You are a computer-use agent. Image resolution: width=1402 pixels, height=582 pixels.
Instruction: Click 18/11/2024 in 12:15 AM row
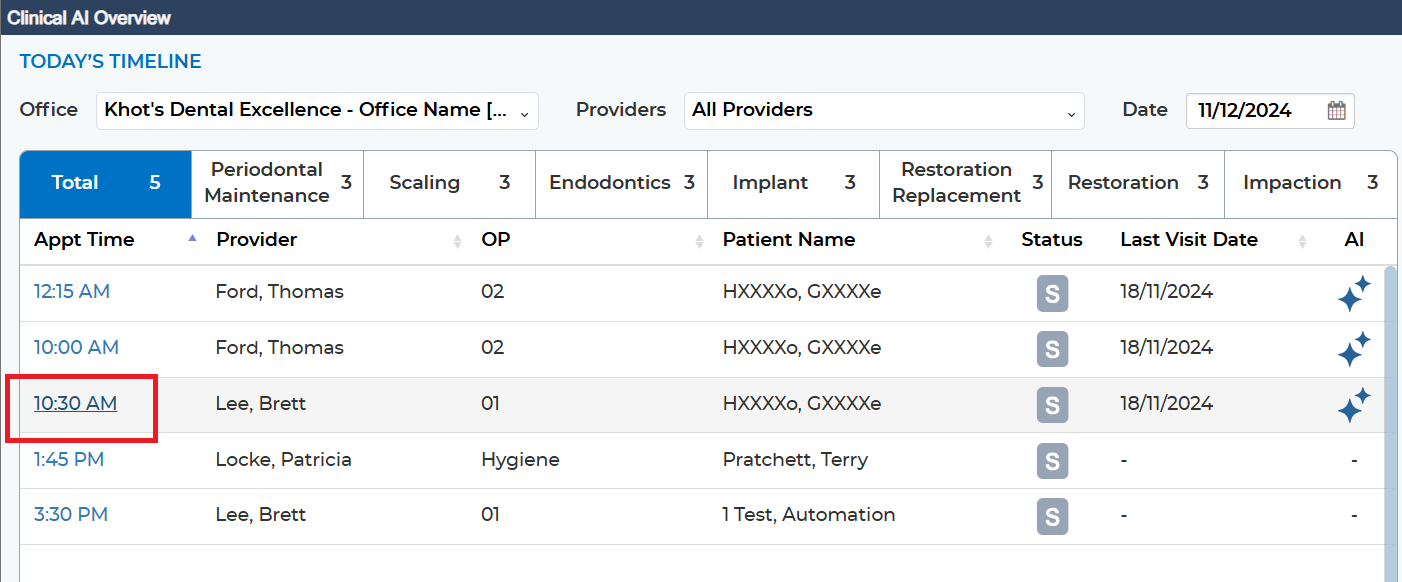[x=1167, y=292]
